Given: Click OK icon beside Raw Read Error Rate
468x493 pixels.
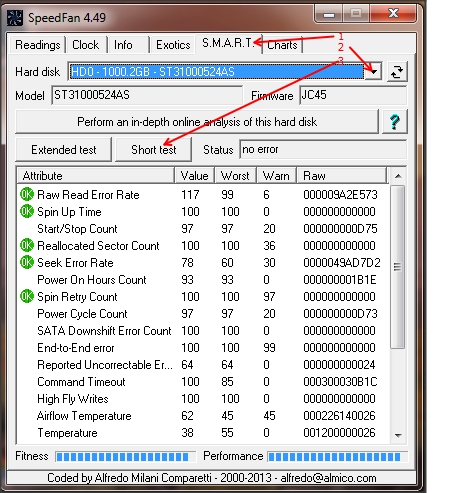Looking at the screenshot, I should pos(27,194).
